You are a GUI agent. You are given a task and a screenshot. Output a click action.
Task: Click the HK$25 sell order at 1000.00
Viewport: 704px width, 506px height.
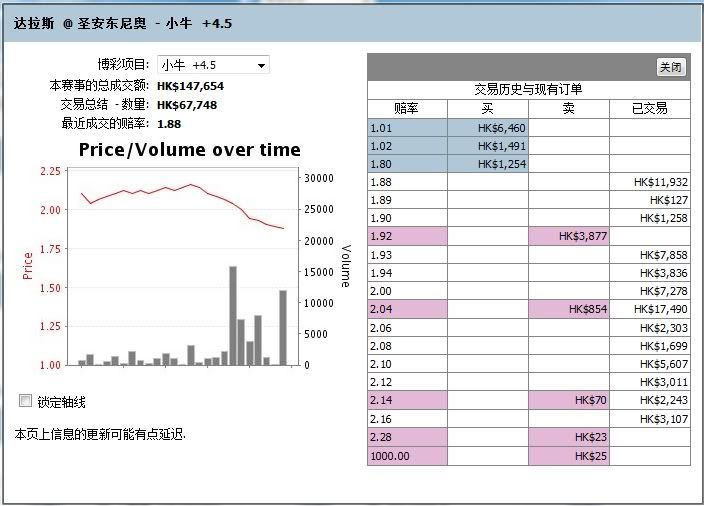[568, 456]
